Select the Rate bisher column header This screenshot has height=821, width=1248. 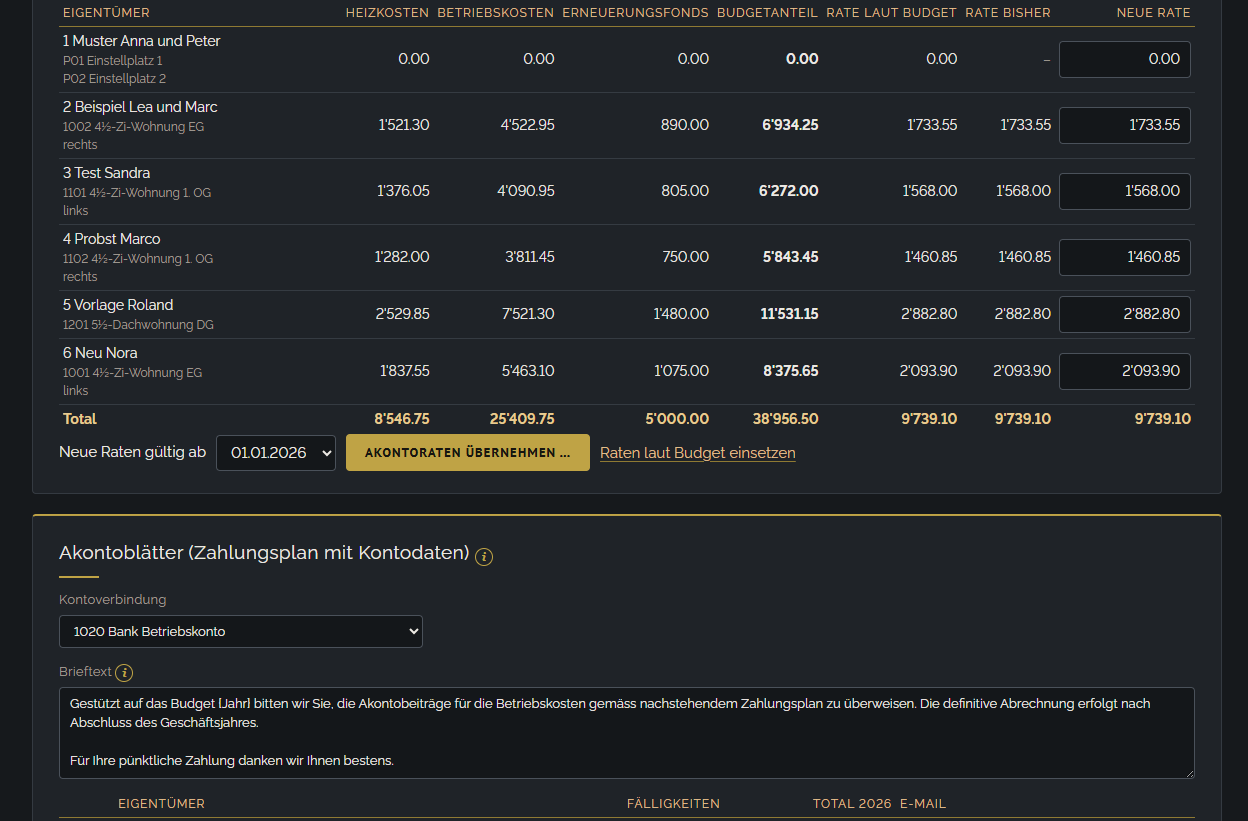(1008, 13)
